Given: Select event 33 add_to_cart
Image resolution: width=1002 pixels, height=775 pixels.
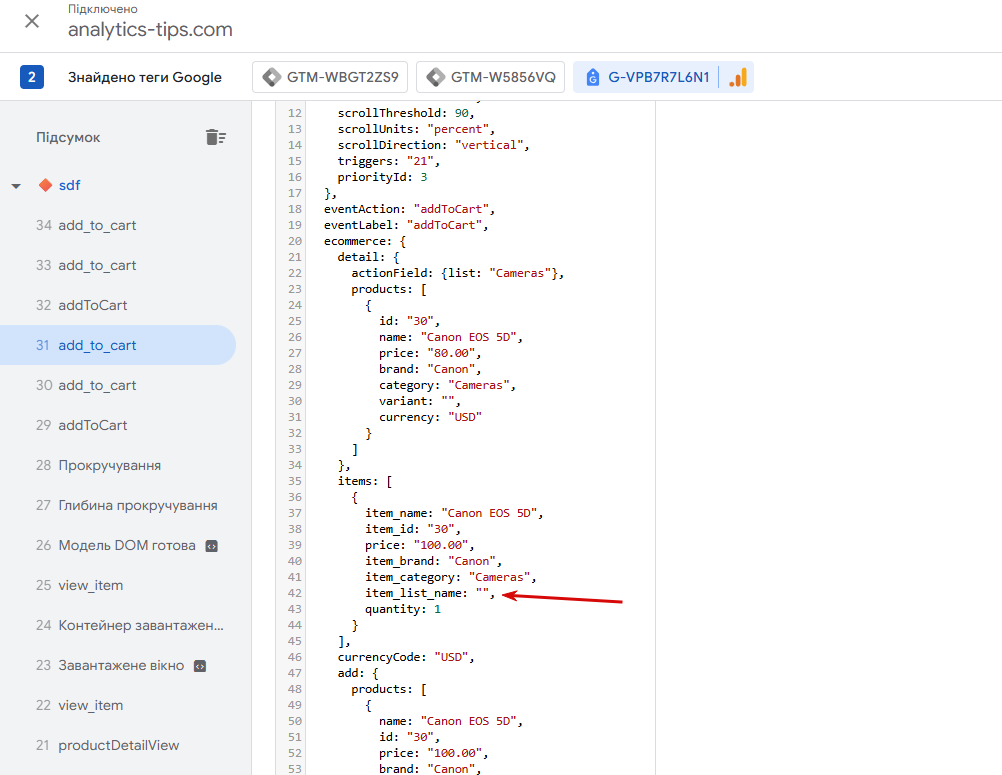Looking at the screenshot, I should point(118,265).
